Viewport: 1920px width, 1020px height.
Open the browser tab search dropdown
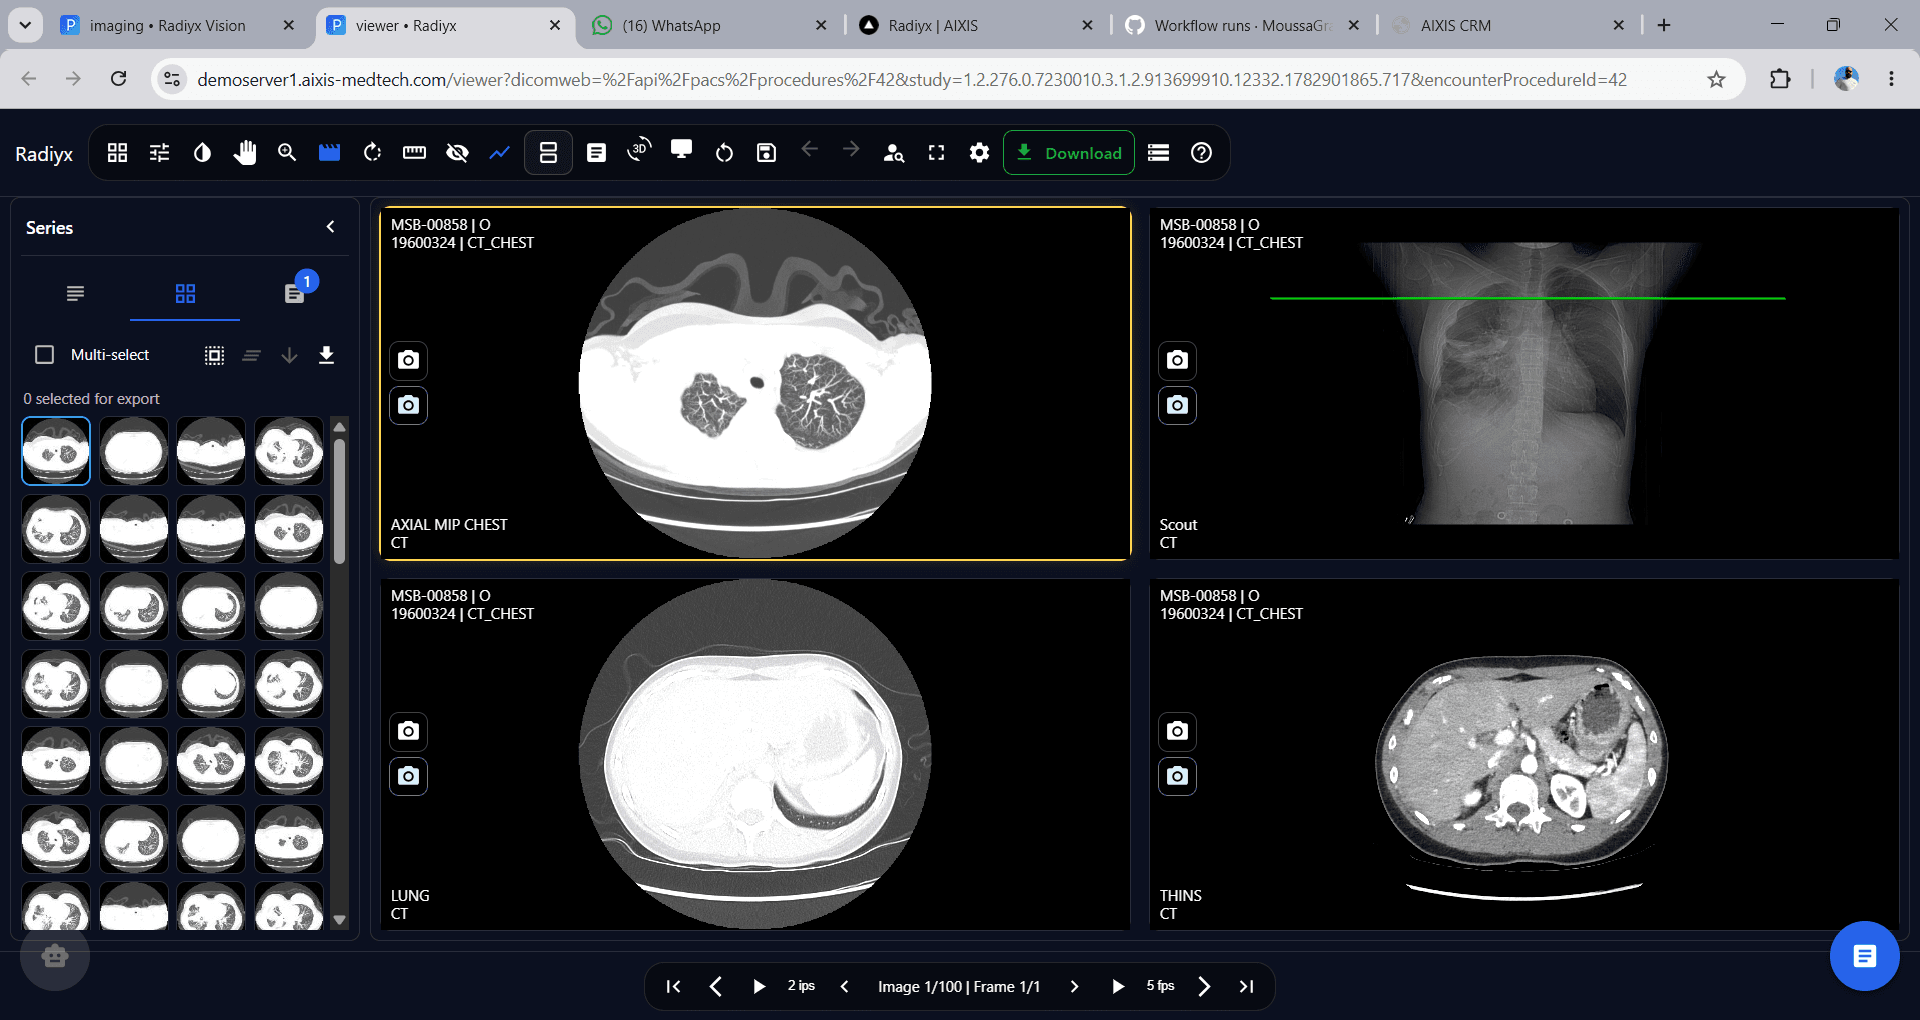click(x=25, y=25)
